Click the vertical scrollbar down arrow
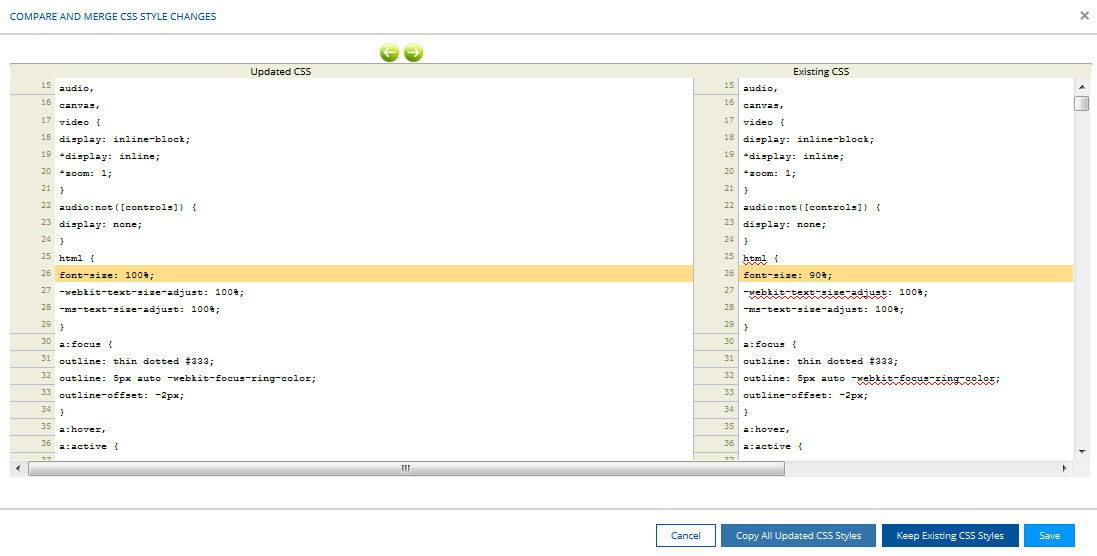The width and height of the screenshot is (1097, 556). pos(1081,452)
